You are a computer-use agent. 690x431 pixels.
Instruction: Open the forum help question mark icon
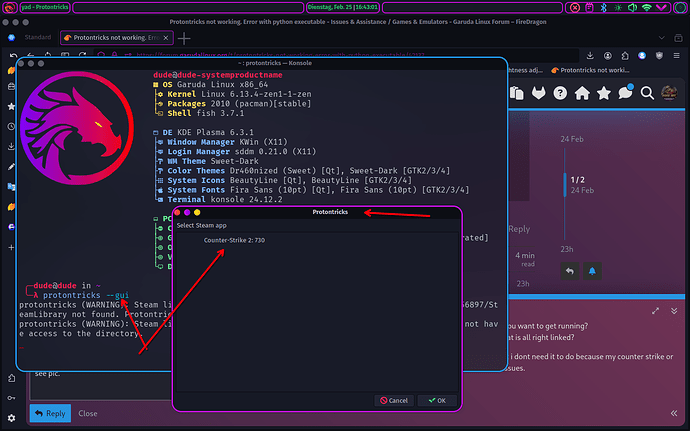pos(560,93)
